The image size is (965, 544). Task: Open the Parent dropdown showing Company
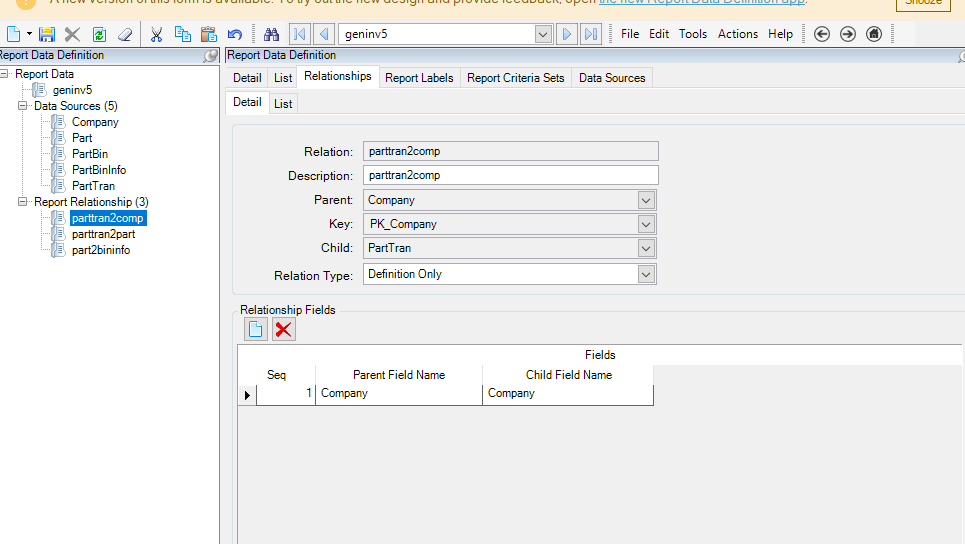pyautogui.click(x=646, y=201)
